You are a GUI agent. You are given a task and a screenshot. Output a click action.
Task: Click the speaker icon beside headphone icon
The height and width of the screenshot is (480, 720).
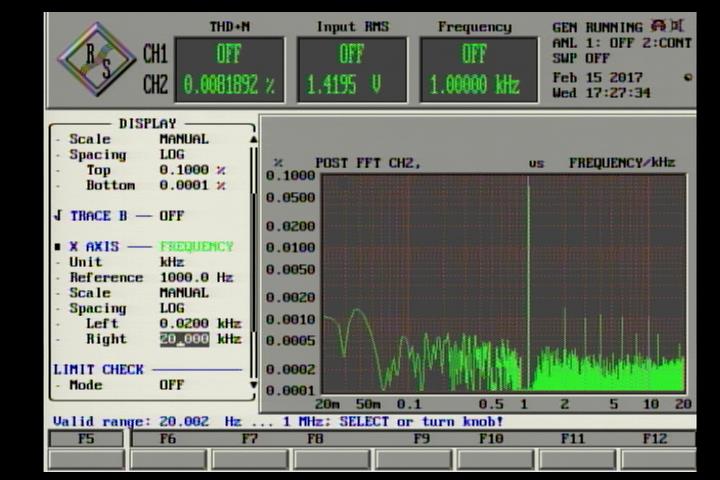tap(677, 27)
